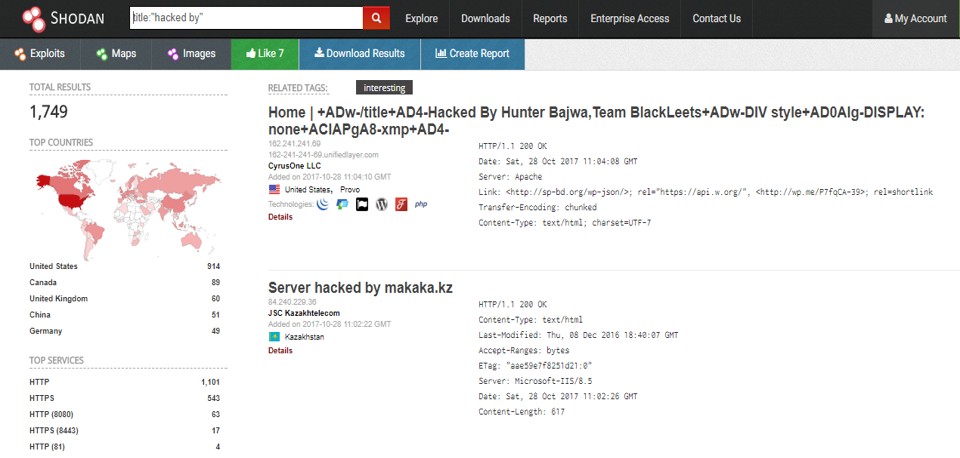Open the Downloads menu item
The height and width of the screenshot is (458, 960).
pyautogui.click(x=486, y=19)
